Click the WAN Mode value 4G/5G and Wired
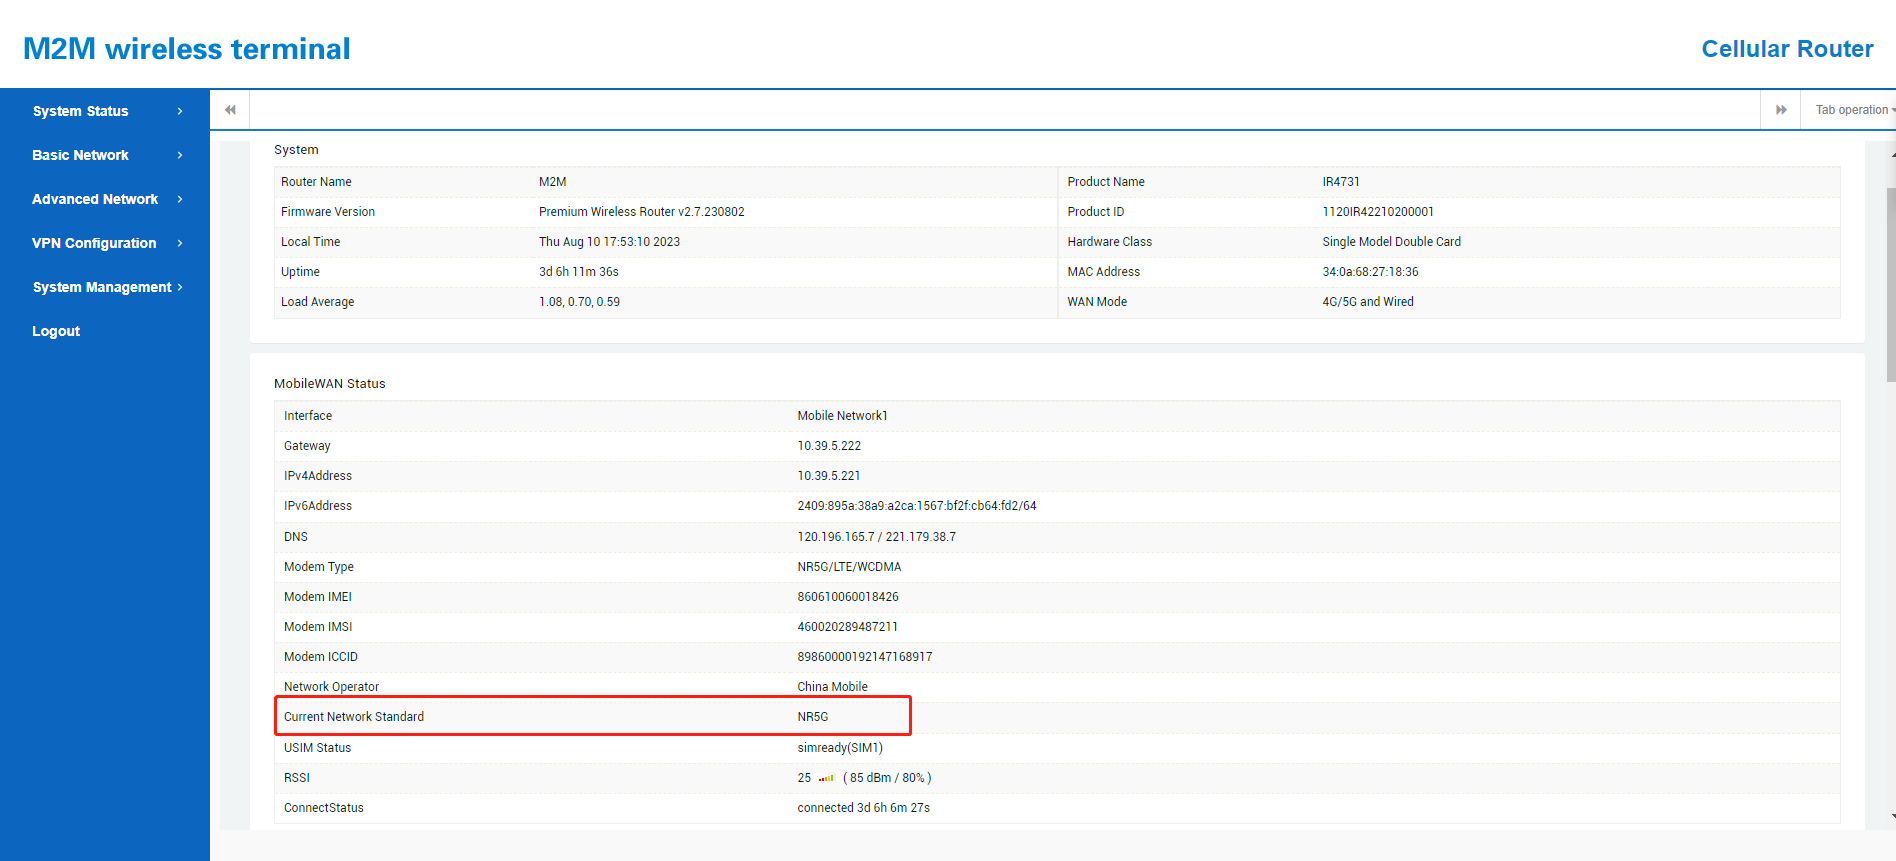 pyautogui.click(x=1368, y=302)
